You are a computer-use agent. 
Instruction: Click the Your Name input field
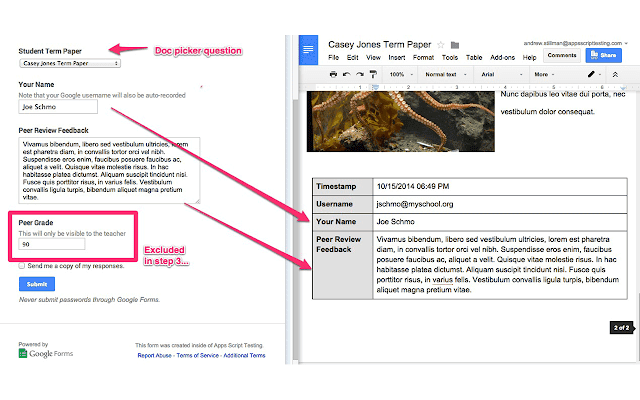tap(58, 107)
